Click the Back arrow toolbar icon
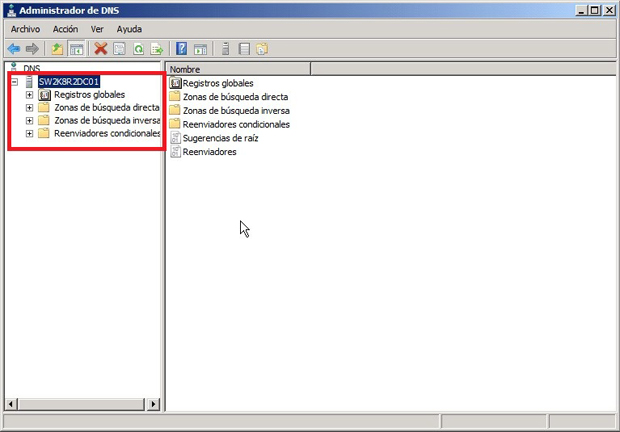Screen dimensions: 620x432 (14, 49)
